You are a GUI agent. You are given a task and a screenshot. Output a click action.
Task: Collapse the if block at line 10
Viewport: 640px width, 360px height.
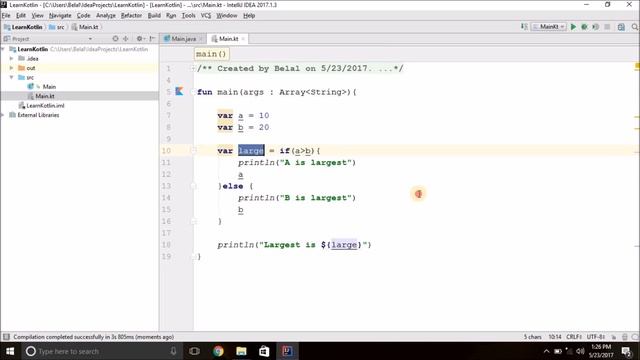click(194, 151)
